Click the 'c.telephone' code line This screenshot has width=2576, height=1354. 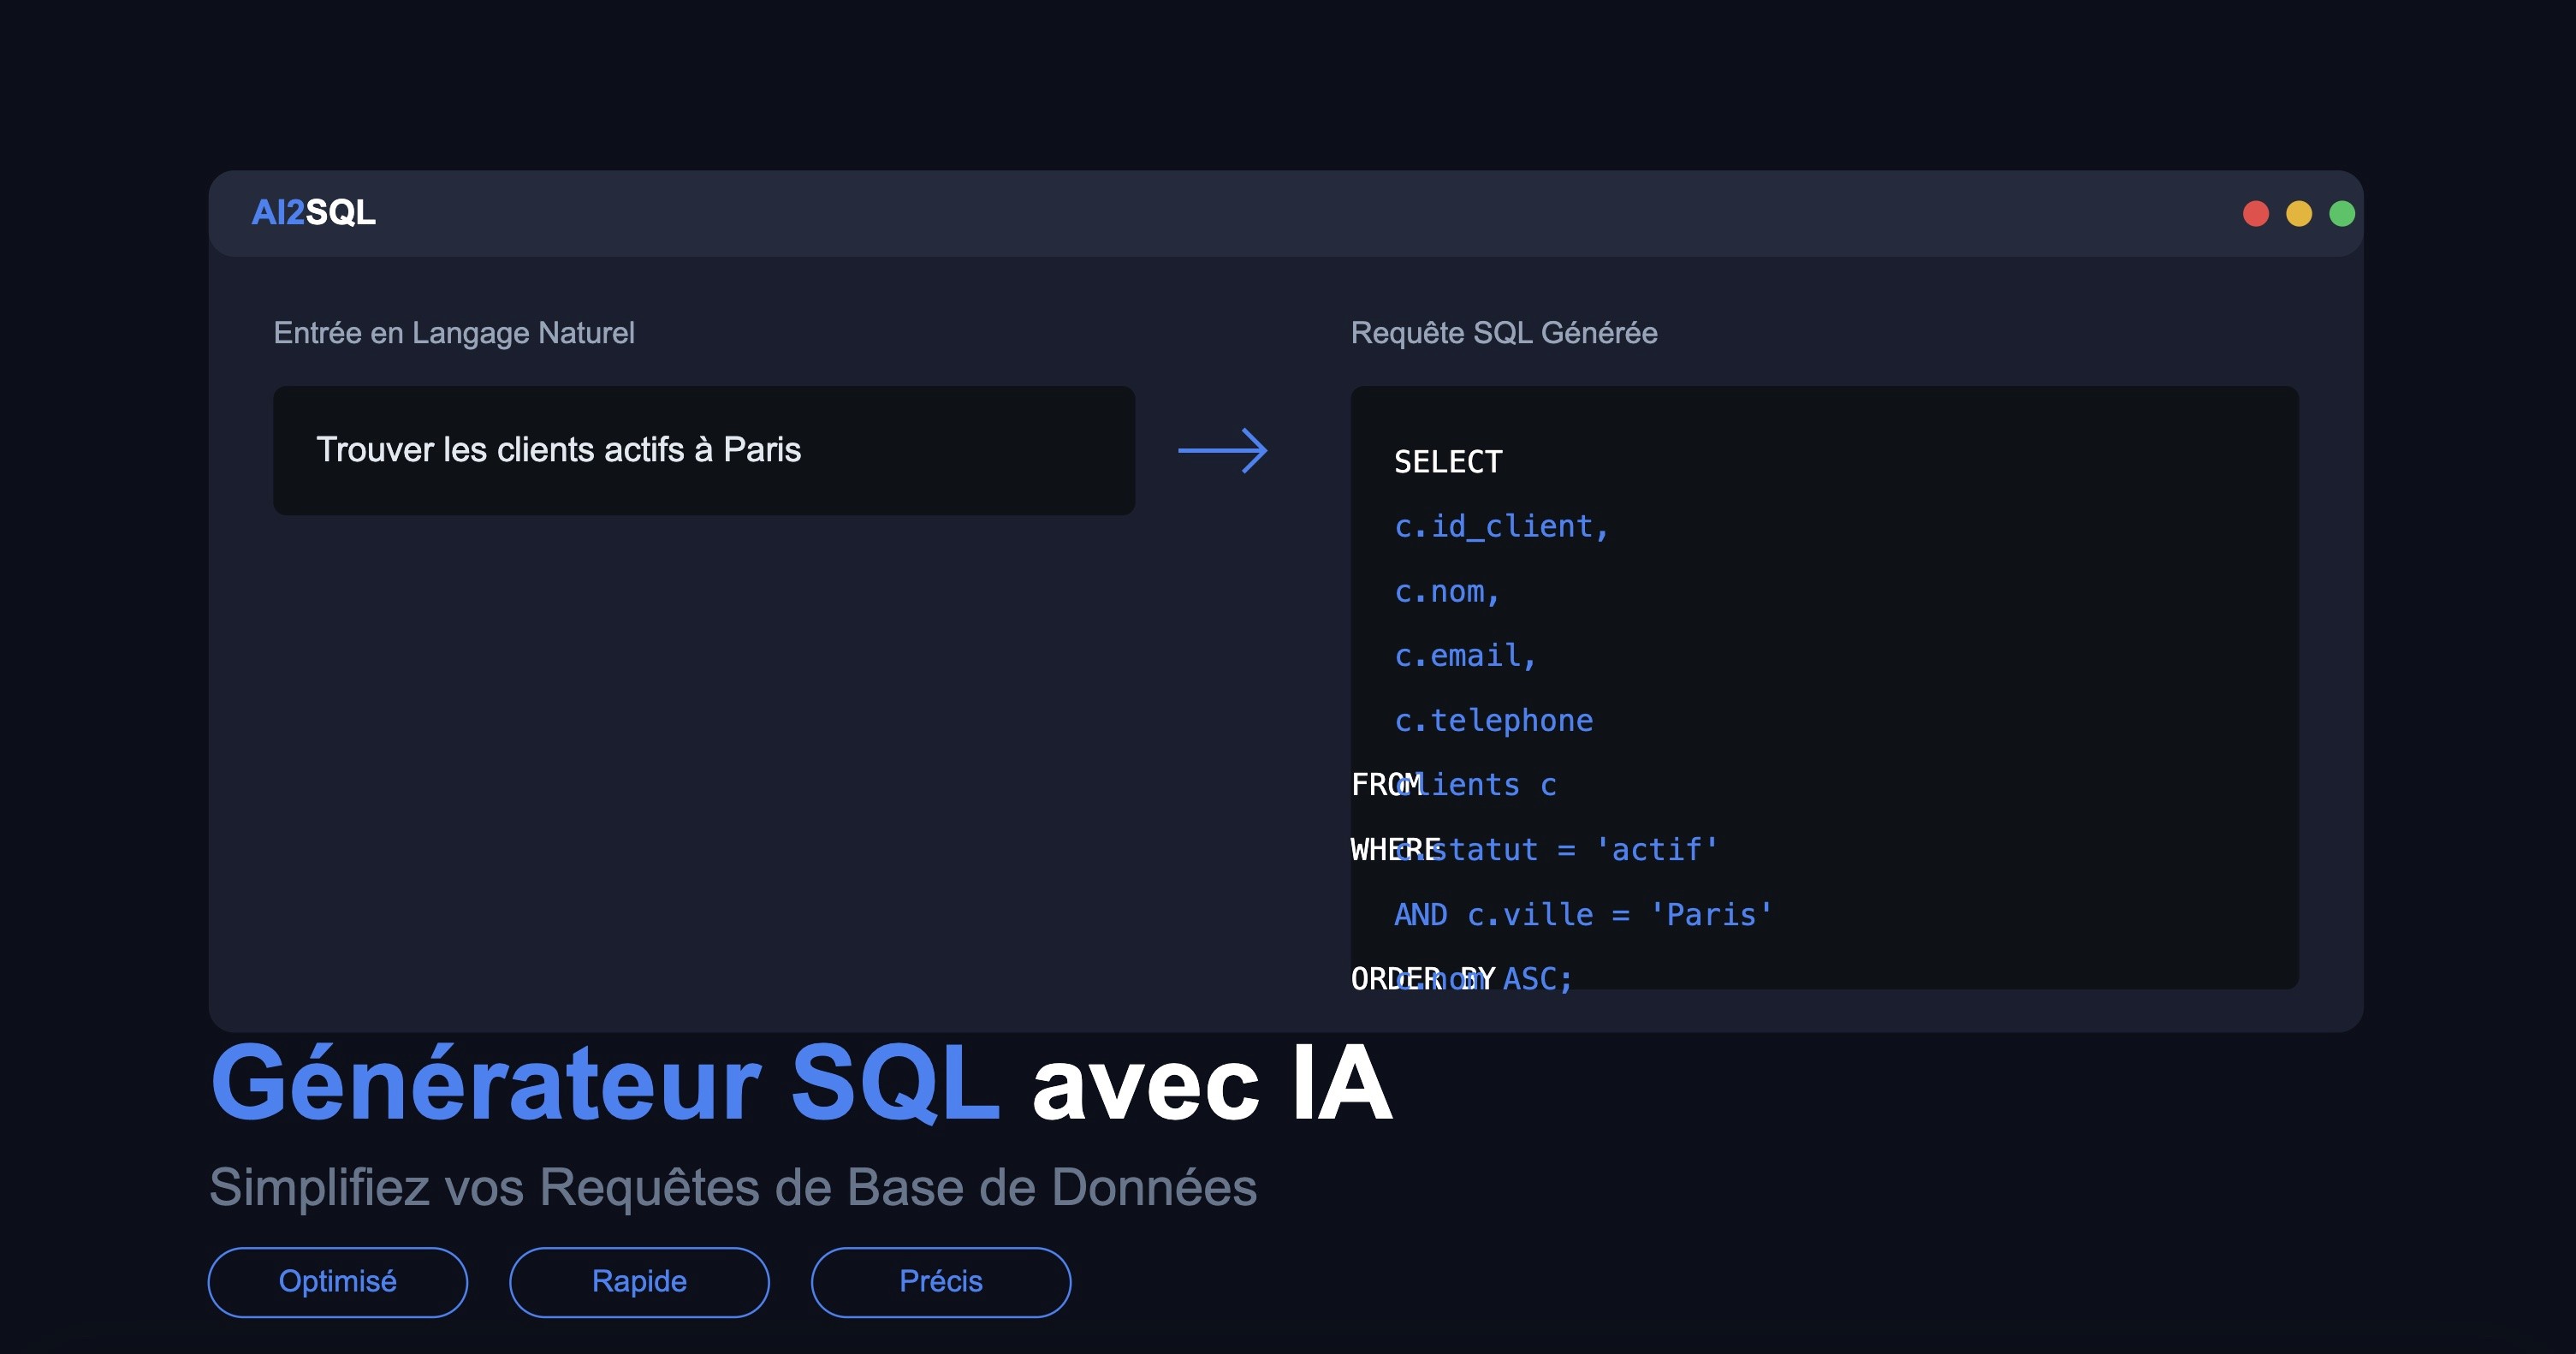pyautogui.click(x=1493, y=720)
